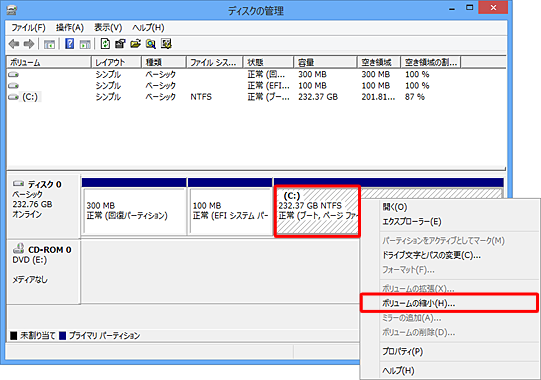Select the (C:) 232.37 GB NTFS partition block

pos(317,211)
